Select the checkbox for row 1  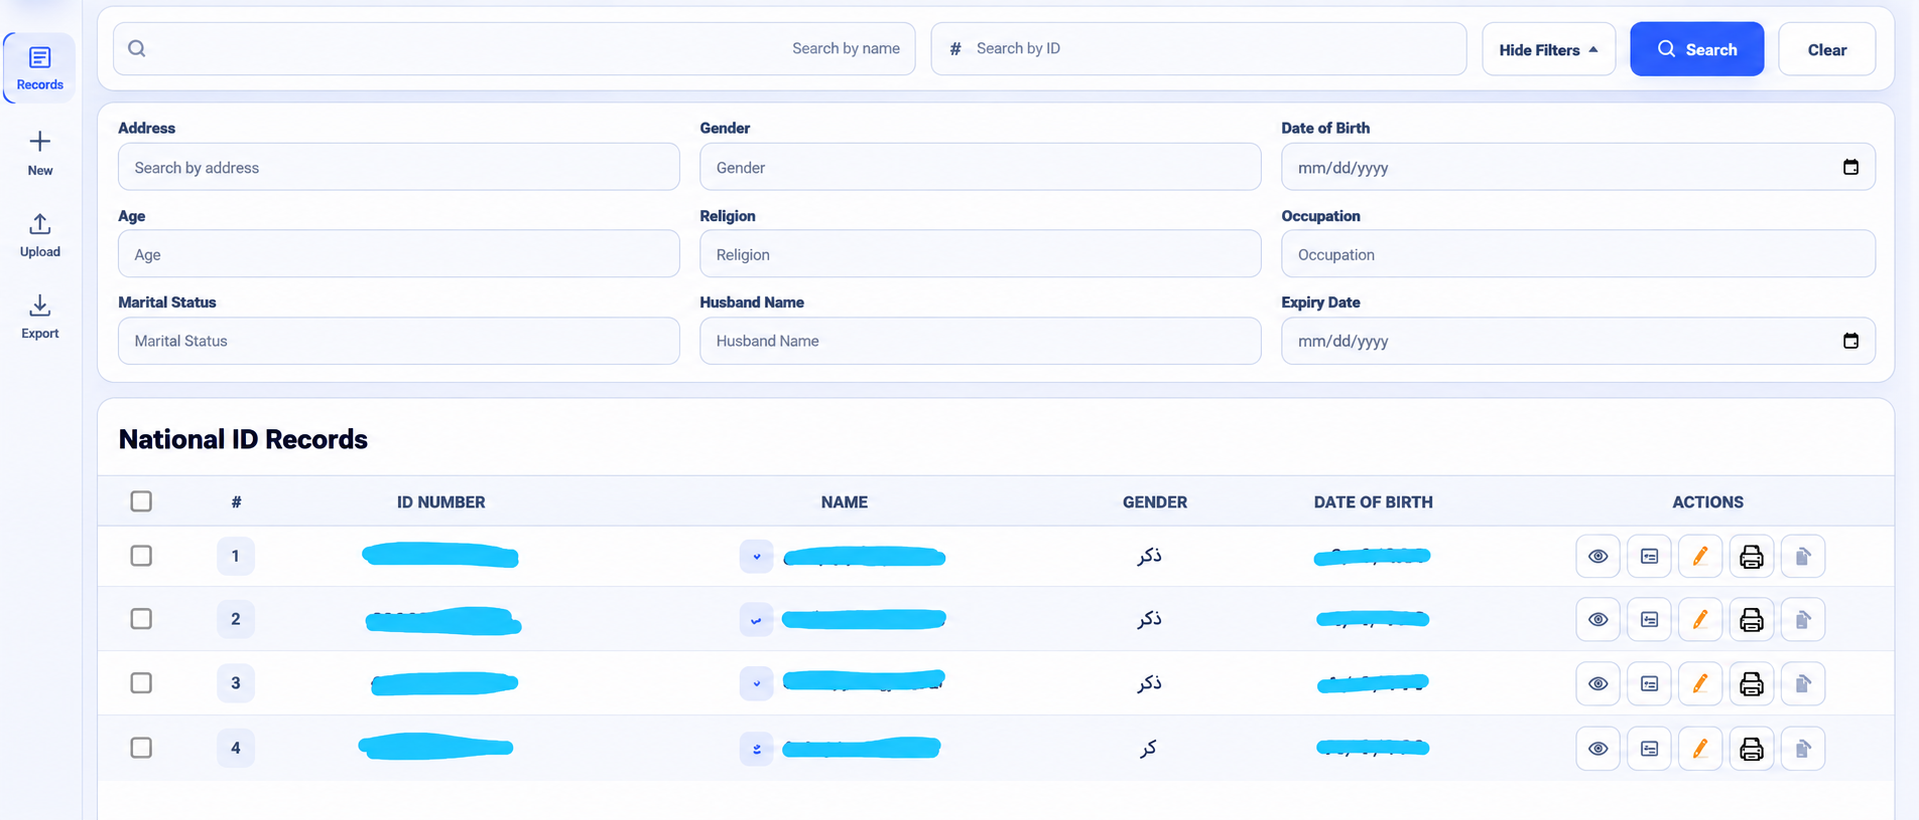coord(141,555)
